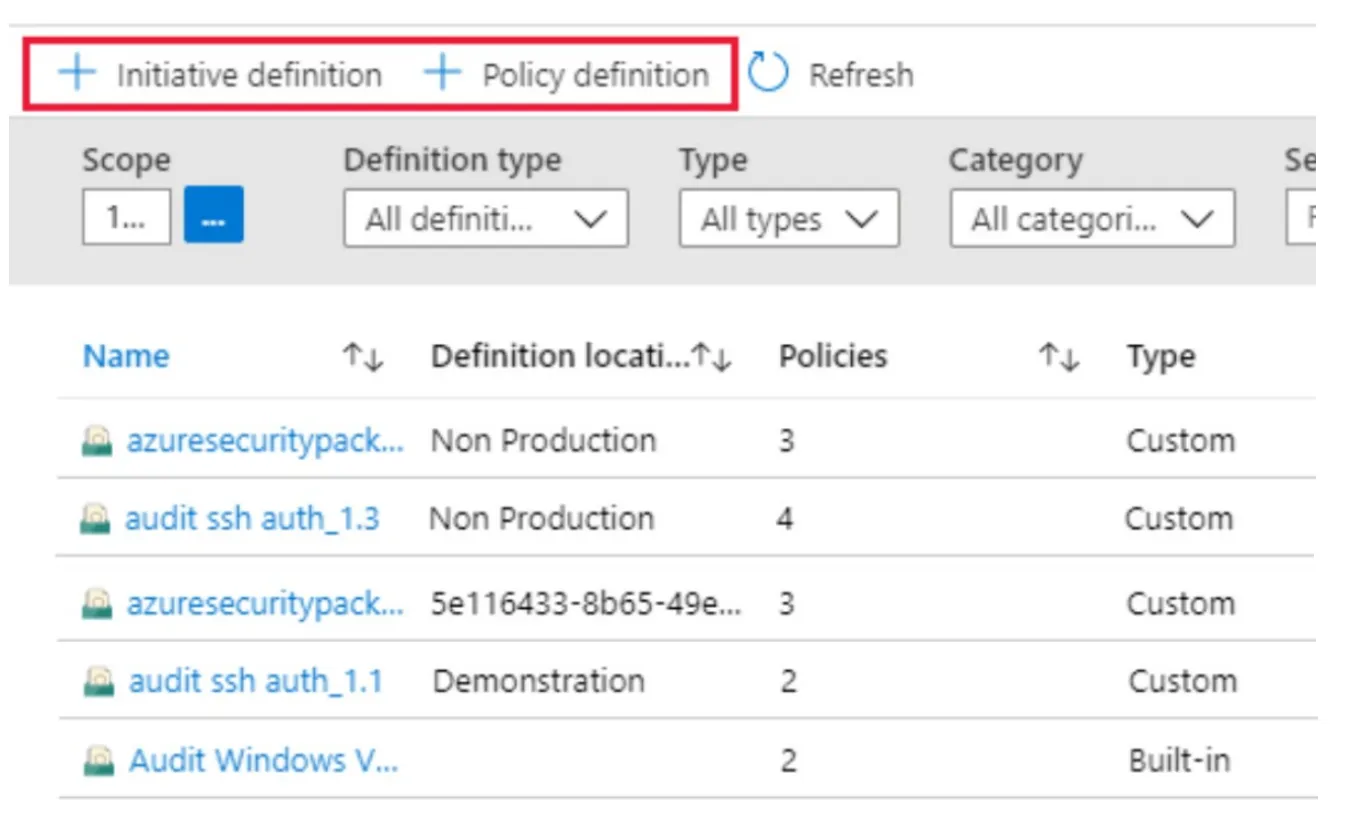Open the Audit Windows V... initiative link
Viewport: 1355px width, 822px height.
click(x=264, y=760)
